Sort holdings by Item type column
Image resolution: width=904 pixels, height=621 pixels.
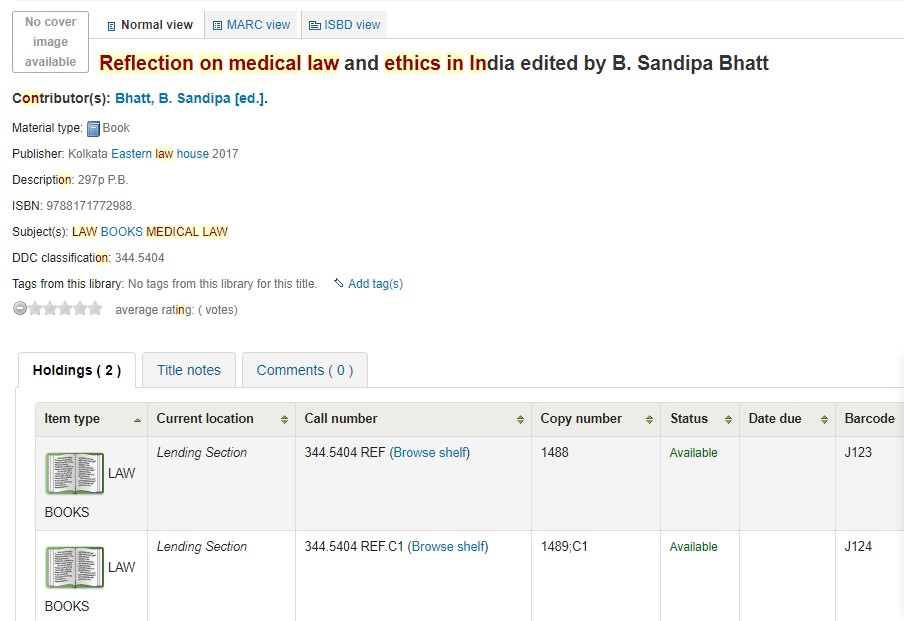pos(90,419)
